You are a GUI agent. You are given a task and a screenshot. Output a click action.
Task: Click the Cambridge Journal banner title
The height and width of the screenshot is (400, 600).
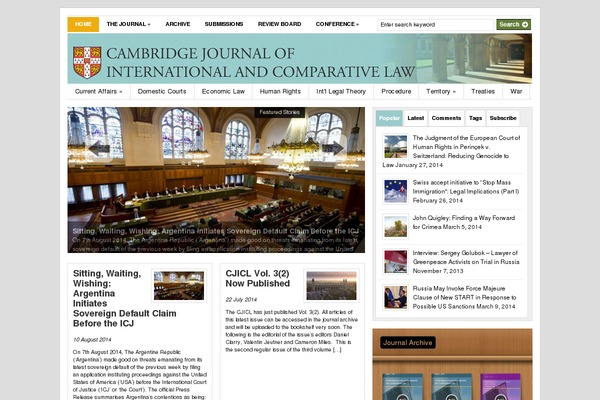pos(261,62)
